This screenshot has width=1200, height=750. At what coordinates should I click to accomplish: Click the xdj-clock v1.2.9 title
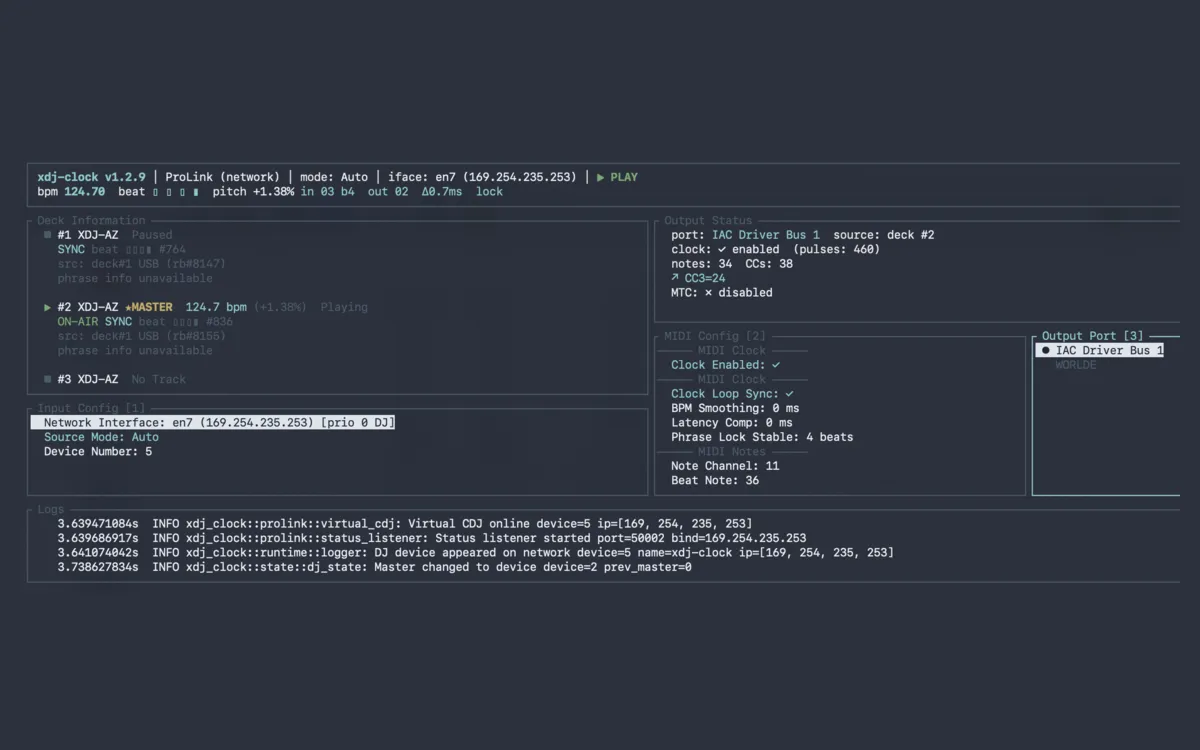pos(91,177)
